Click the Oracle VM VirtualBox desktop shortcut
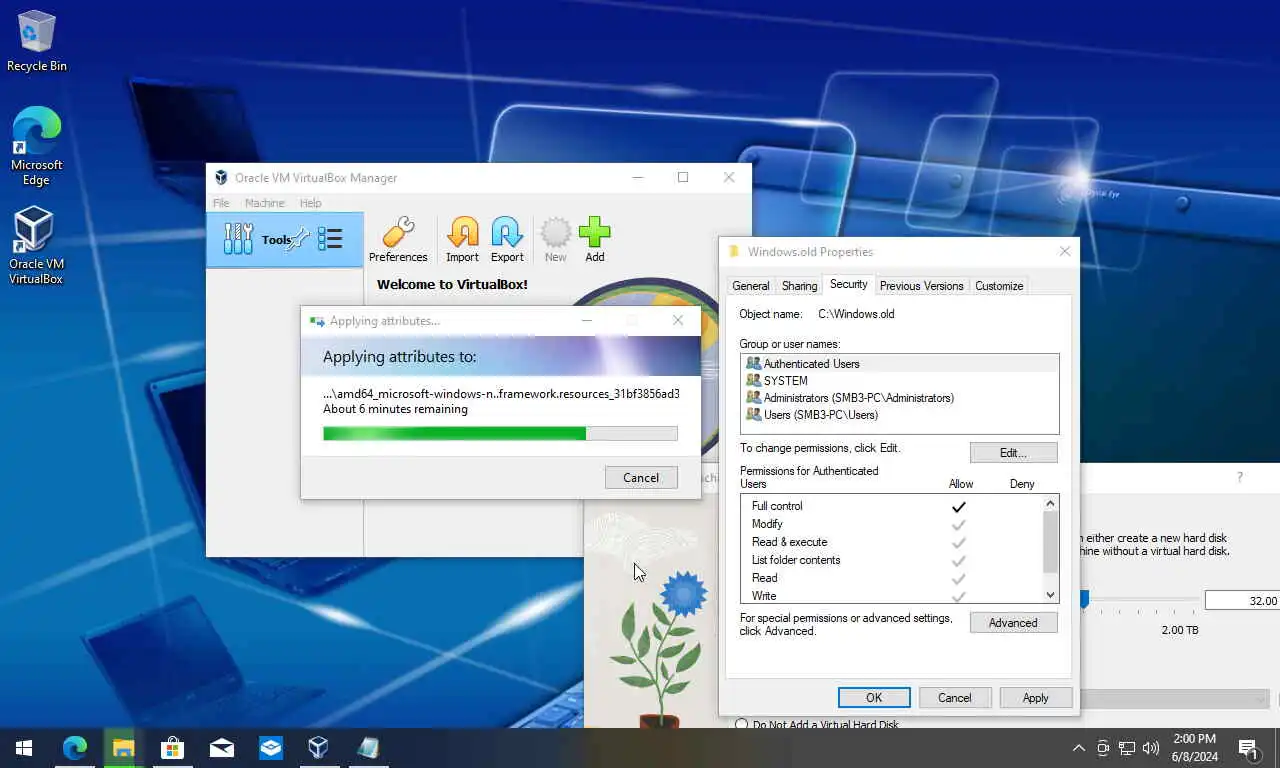 36,246
